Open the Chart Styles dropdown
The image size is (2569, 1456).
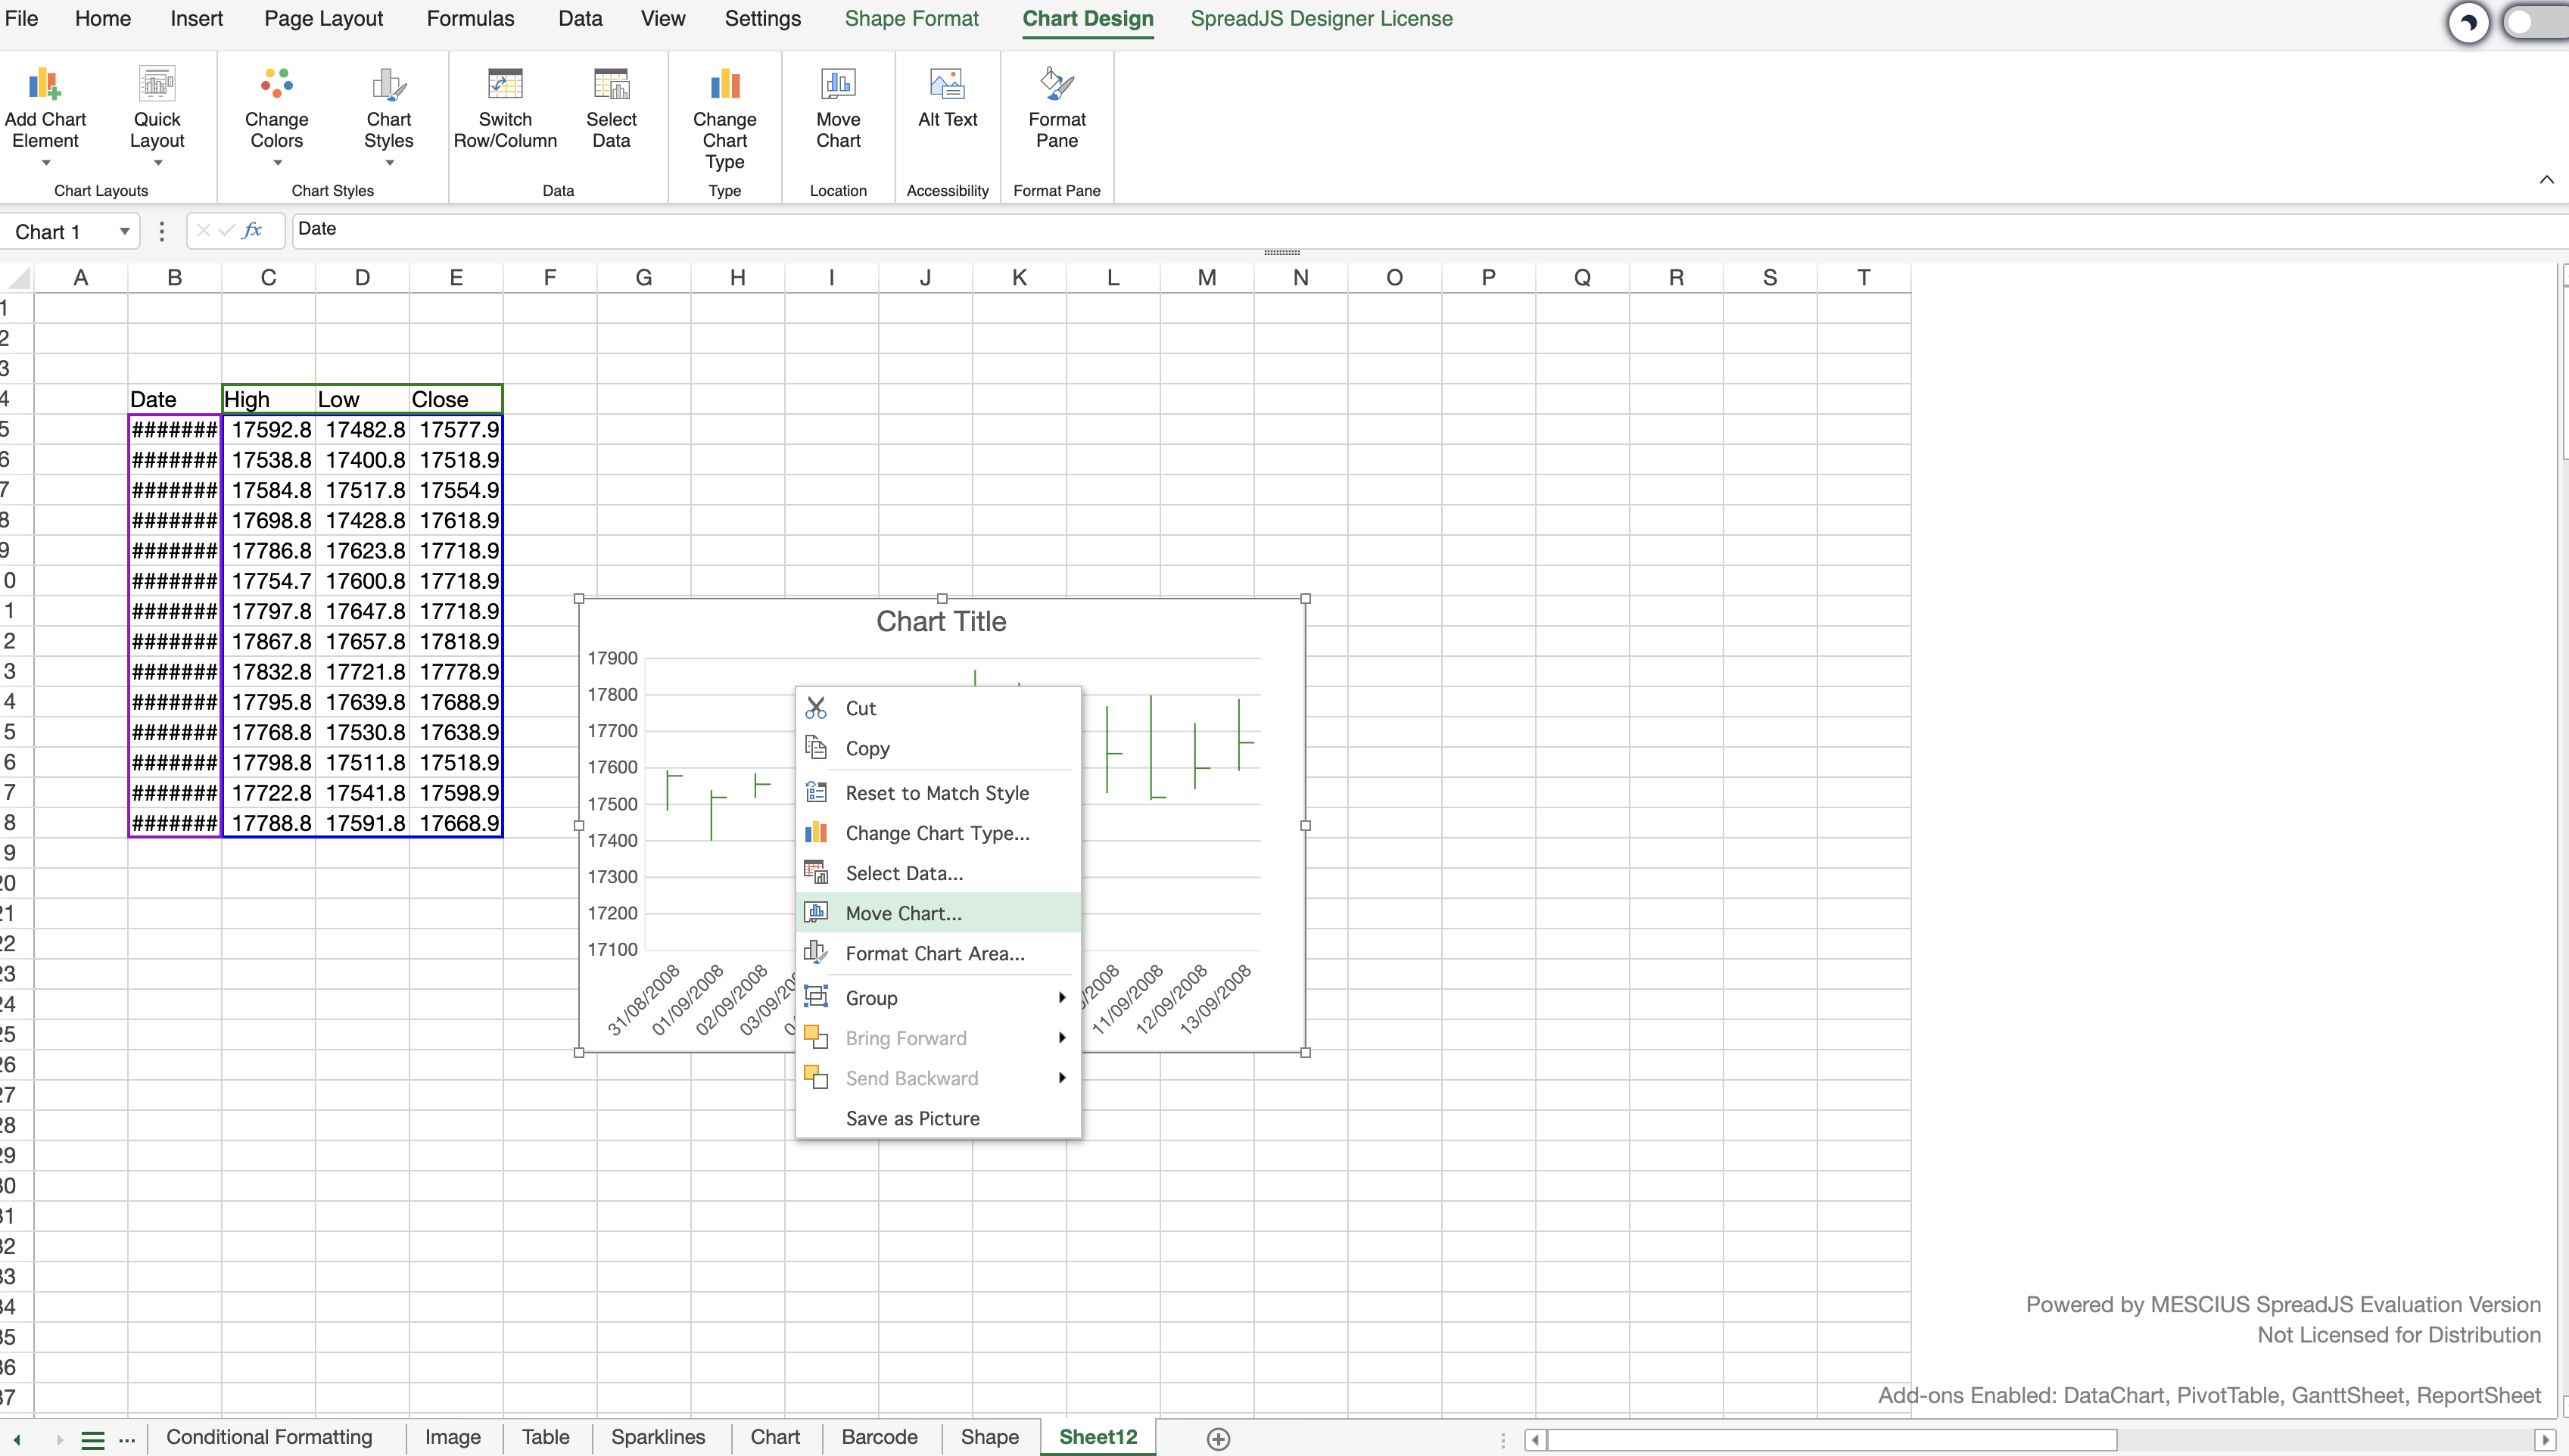pos(389,163)
